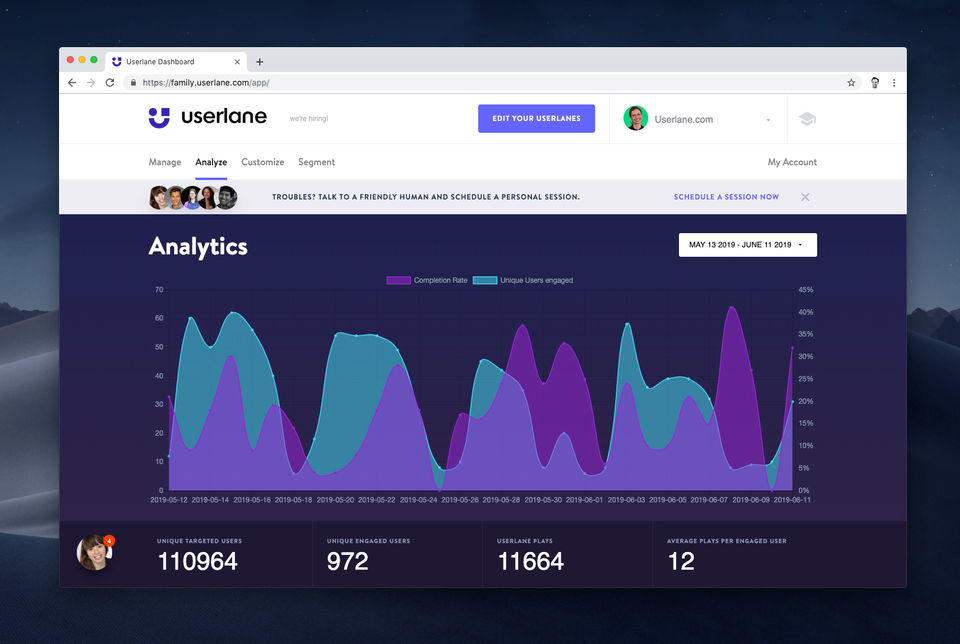
Task: Open Chrome three-dot menu
Action: point(894,83)
